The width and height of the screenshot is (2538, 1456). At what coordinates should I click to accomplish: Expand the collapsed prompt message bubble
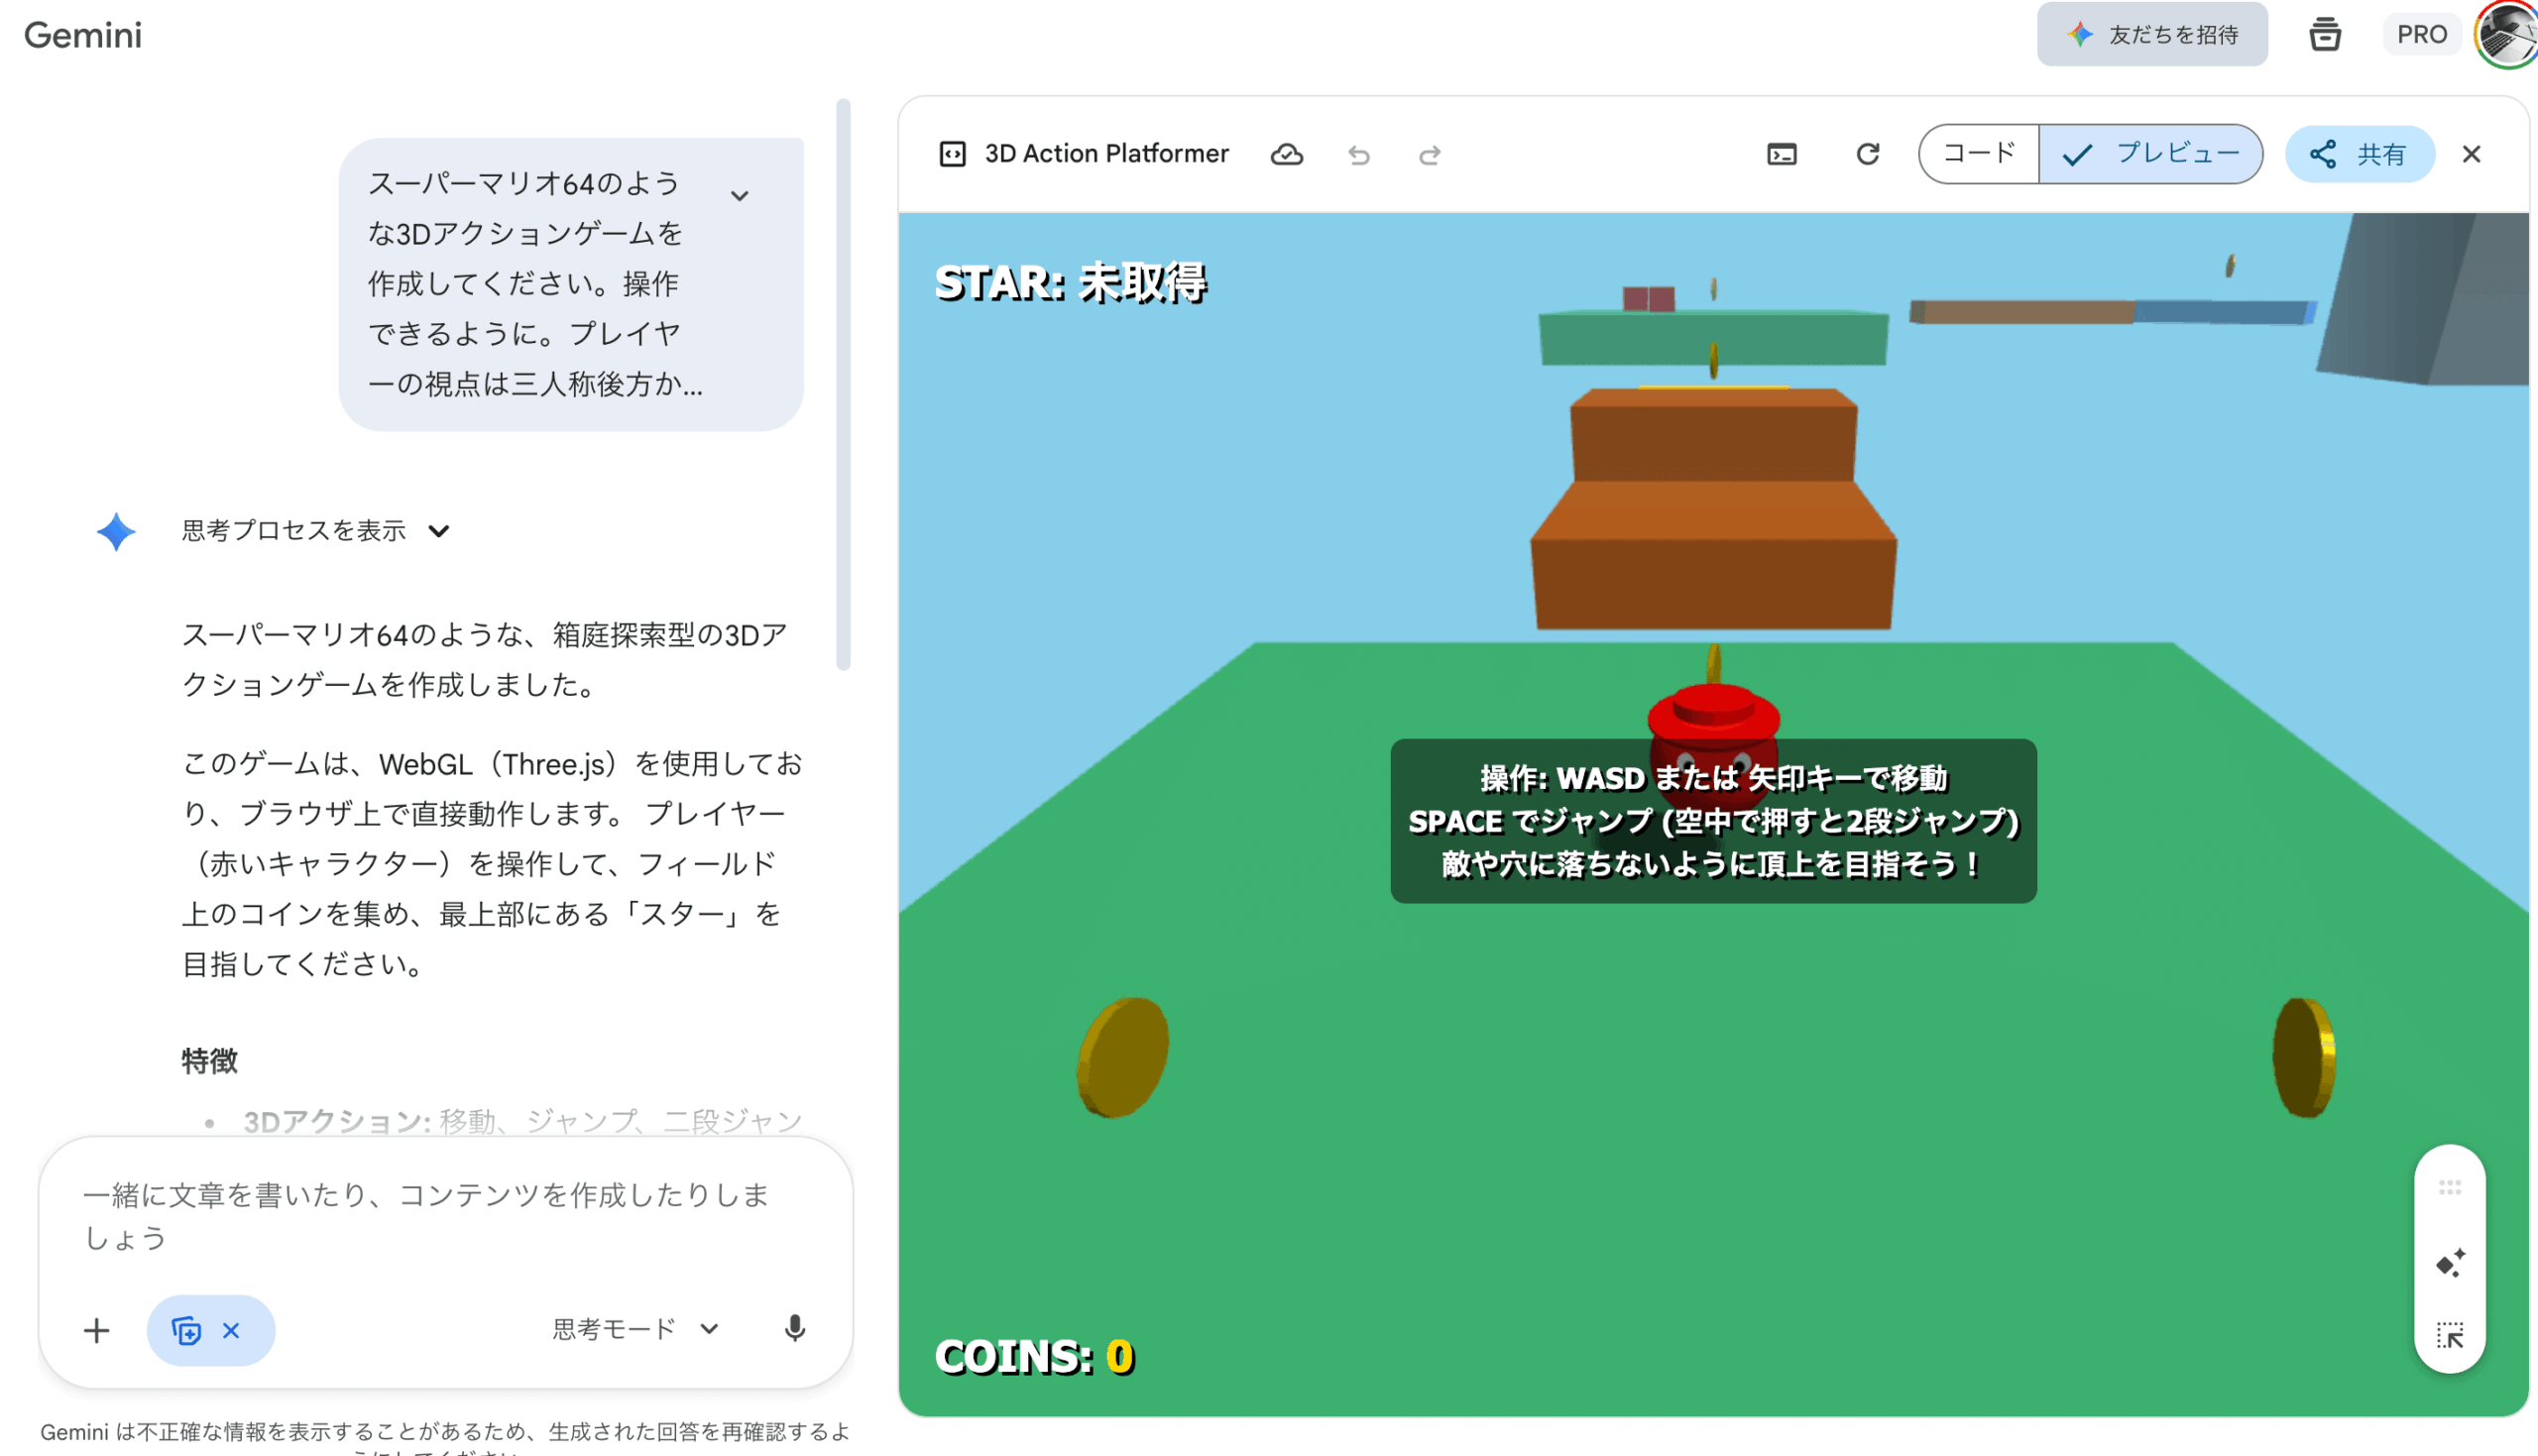740,194
